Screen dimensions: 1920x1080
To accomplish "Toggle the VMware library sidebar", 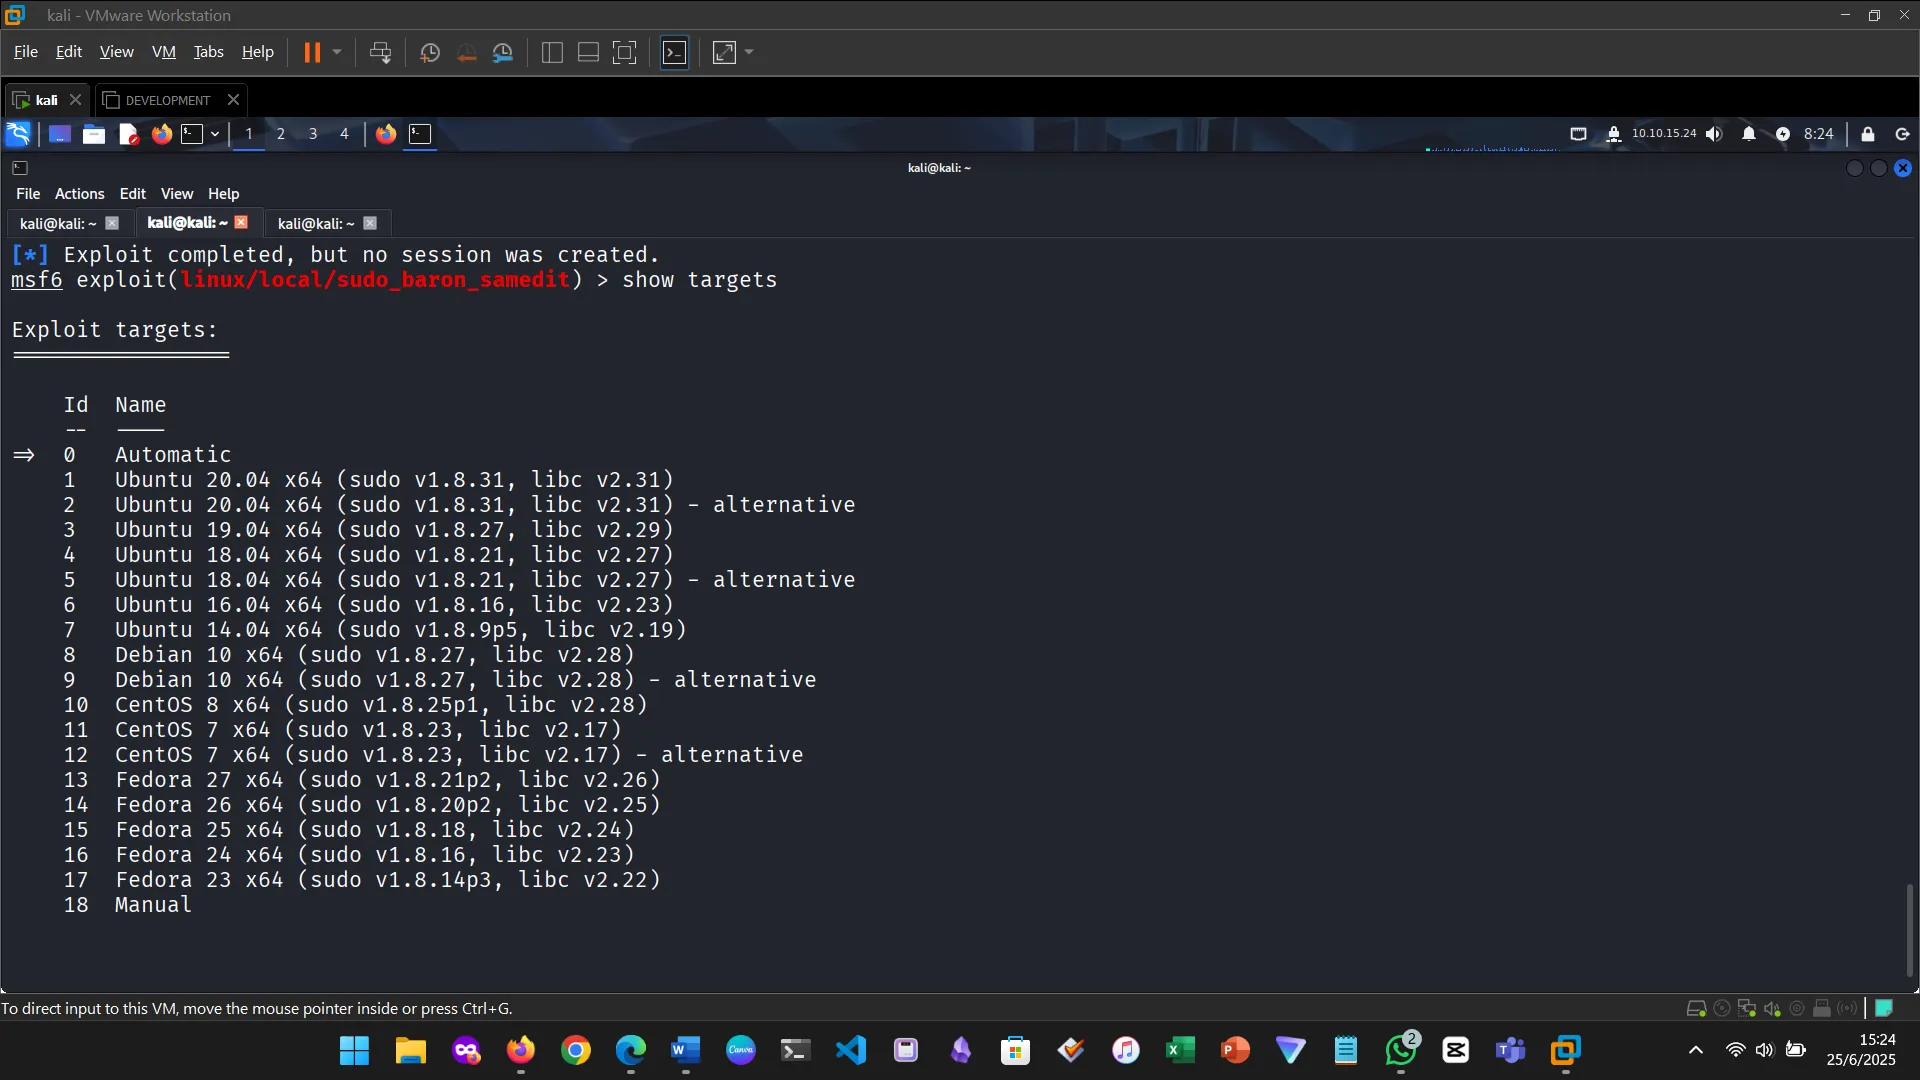I will (552, 52).
